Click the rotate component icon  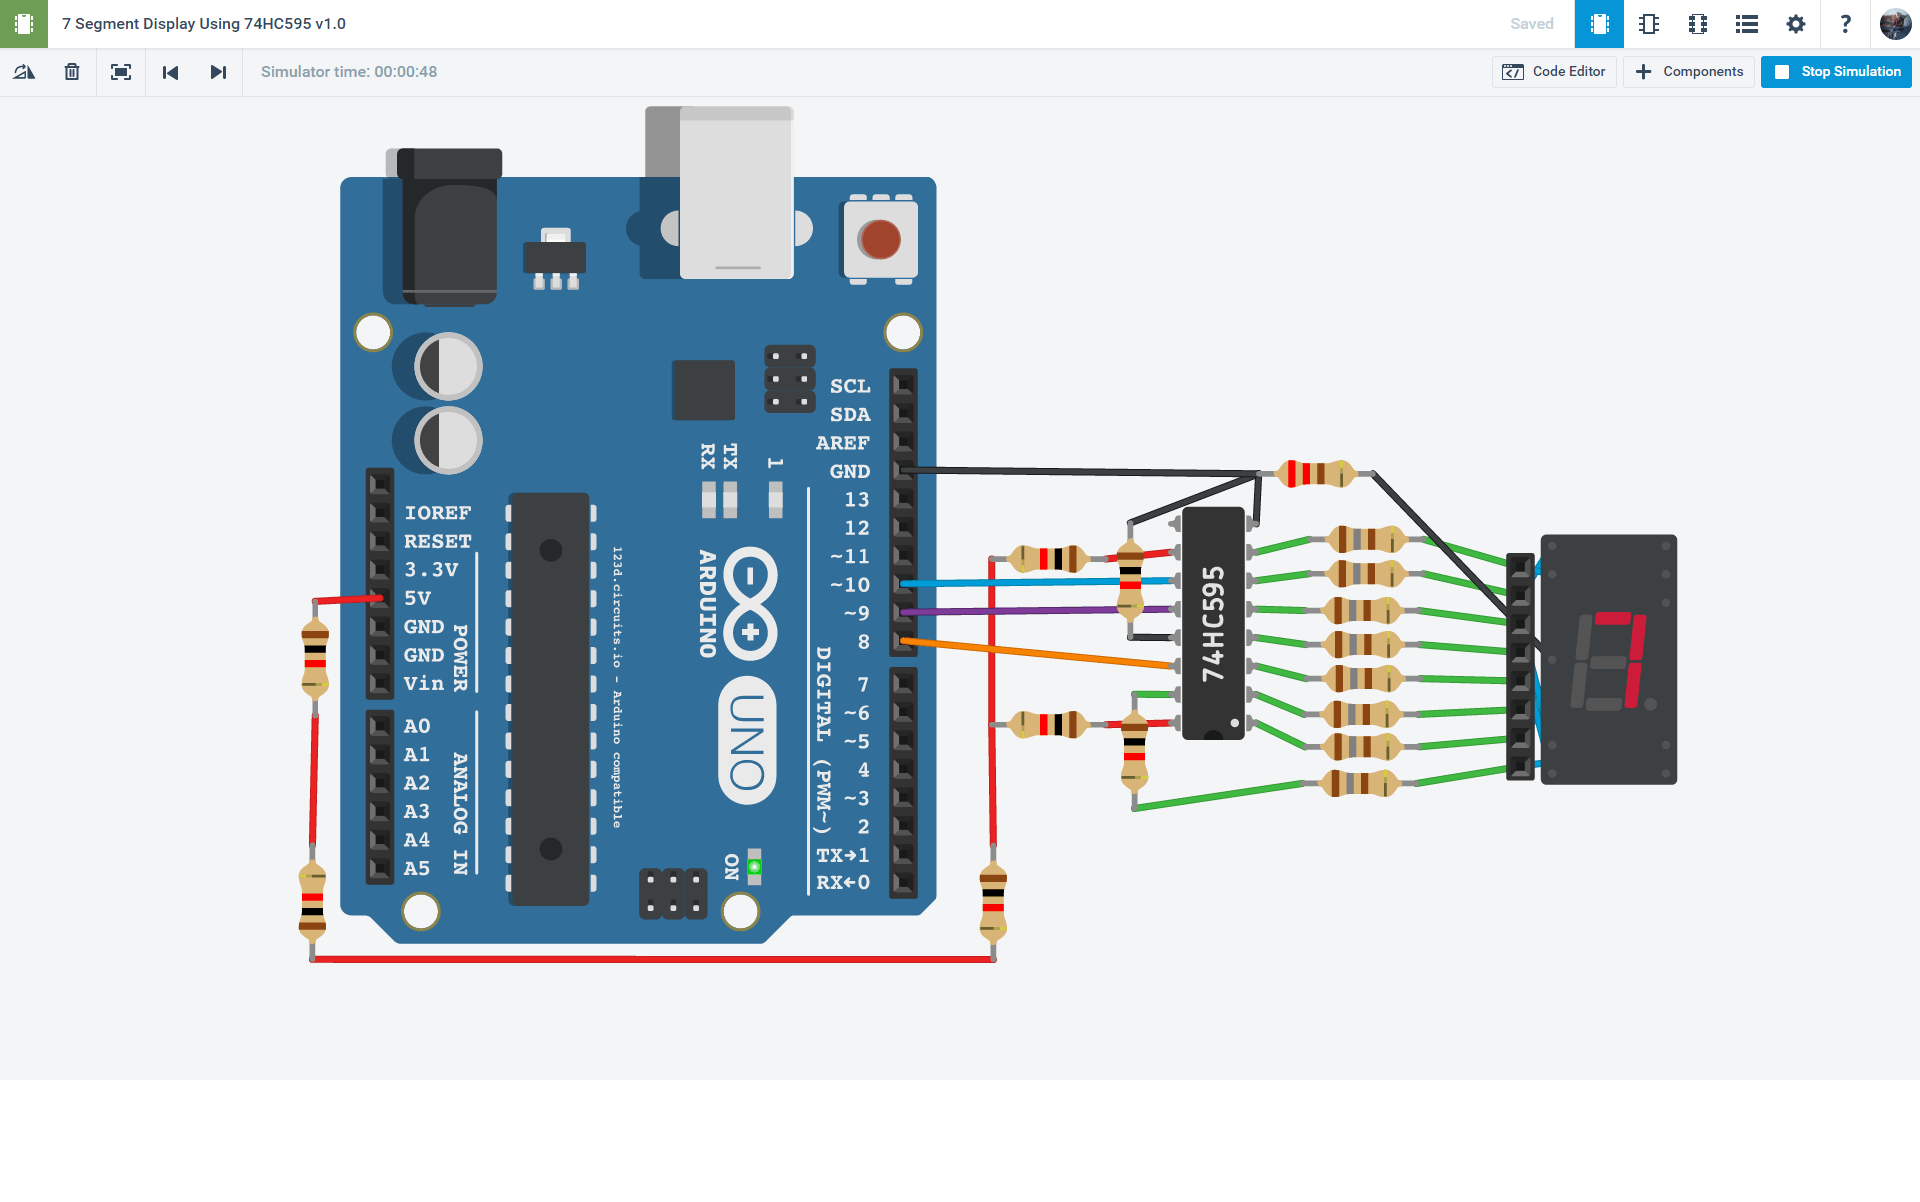(x=24, y=72)
